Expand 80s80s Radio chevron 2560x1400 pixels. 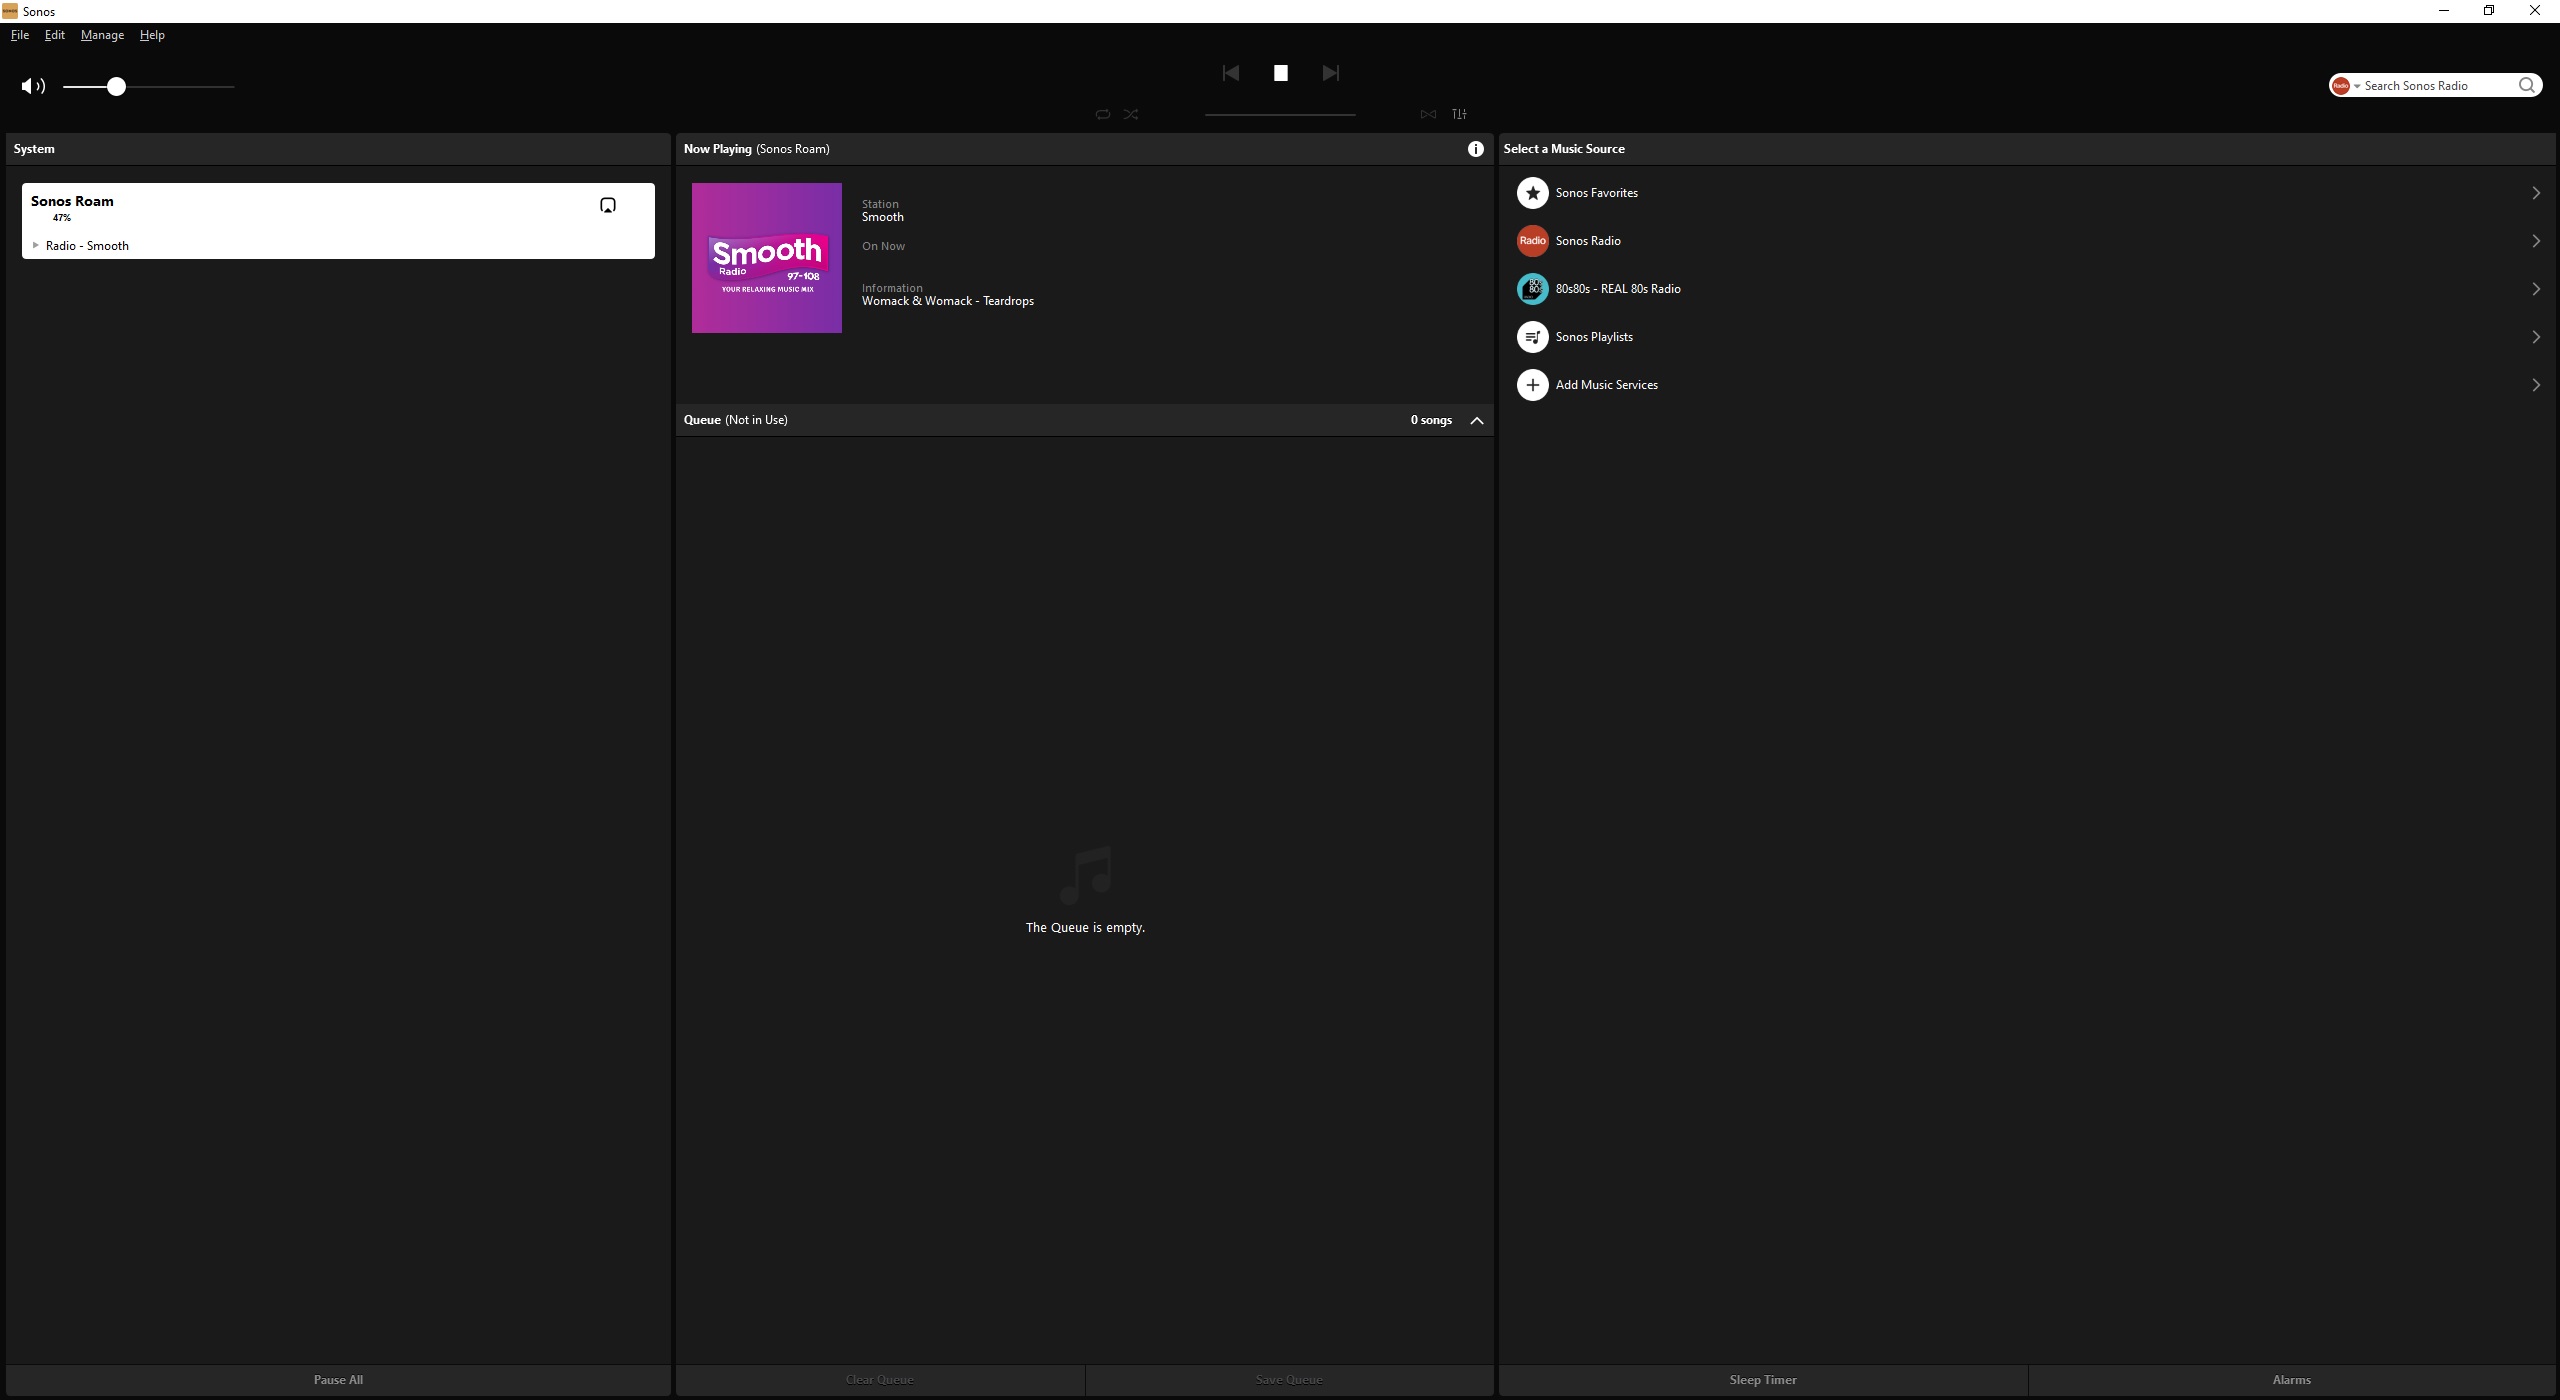pos(2536,289)
